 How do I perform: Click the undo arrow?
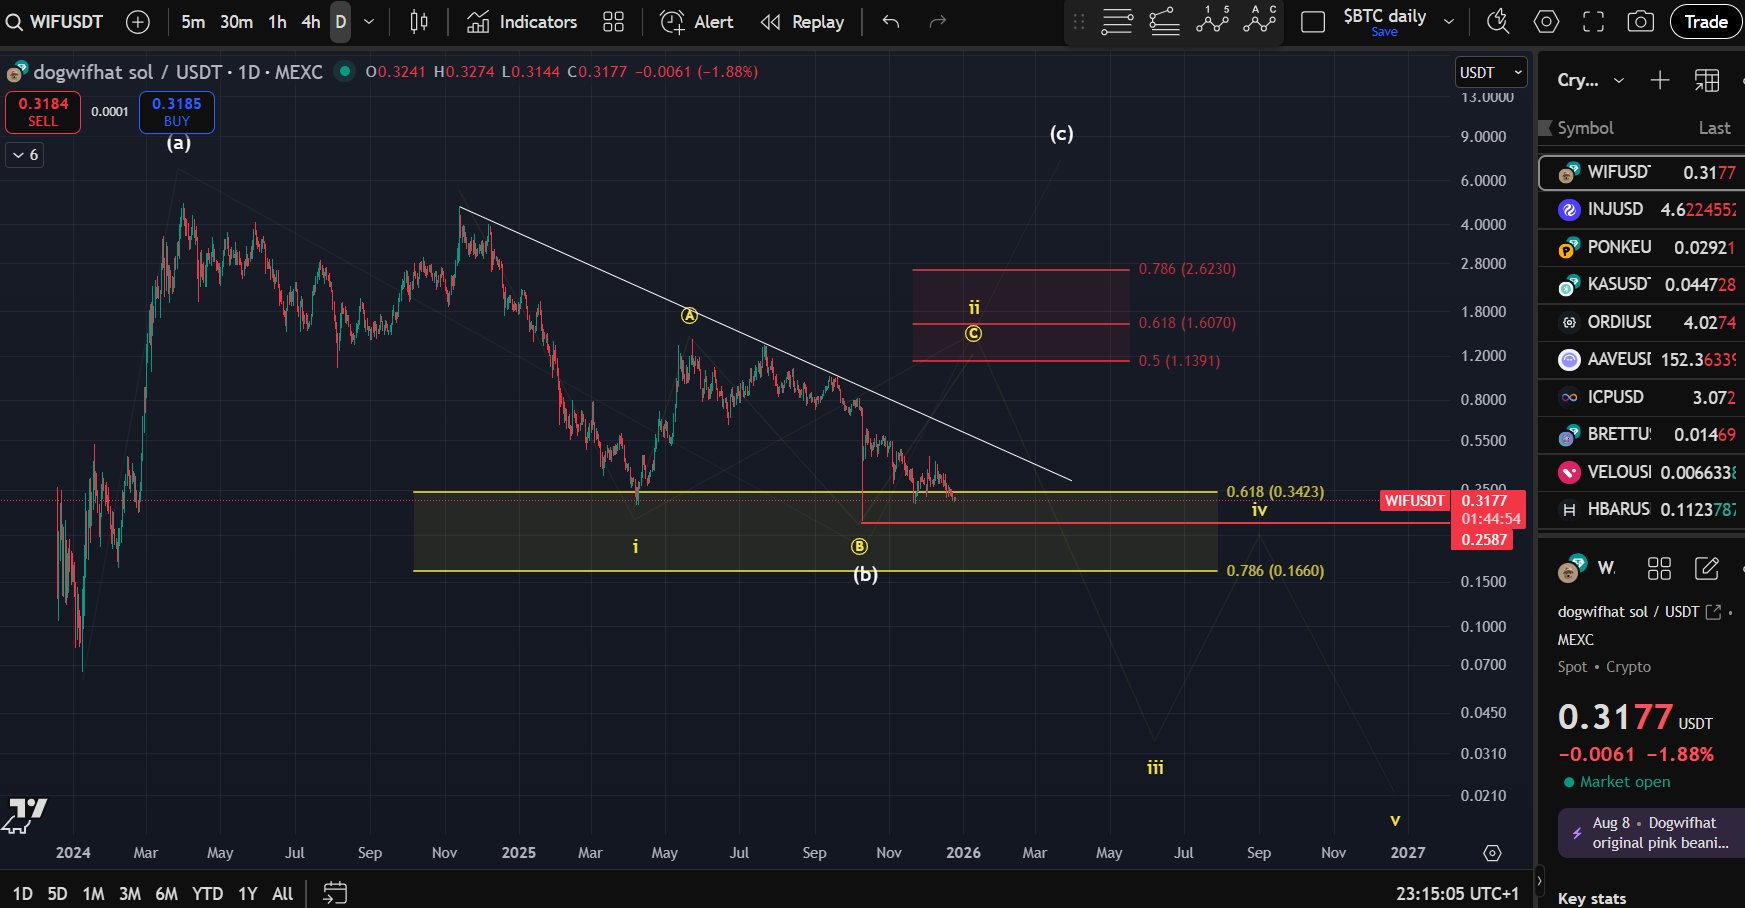pos(891,22)
